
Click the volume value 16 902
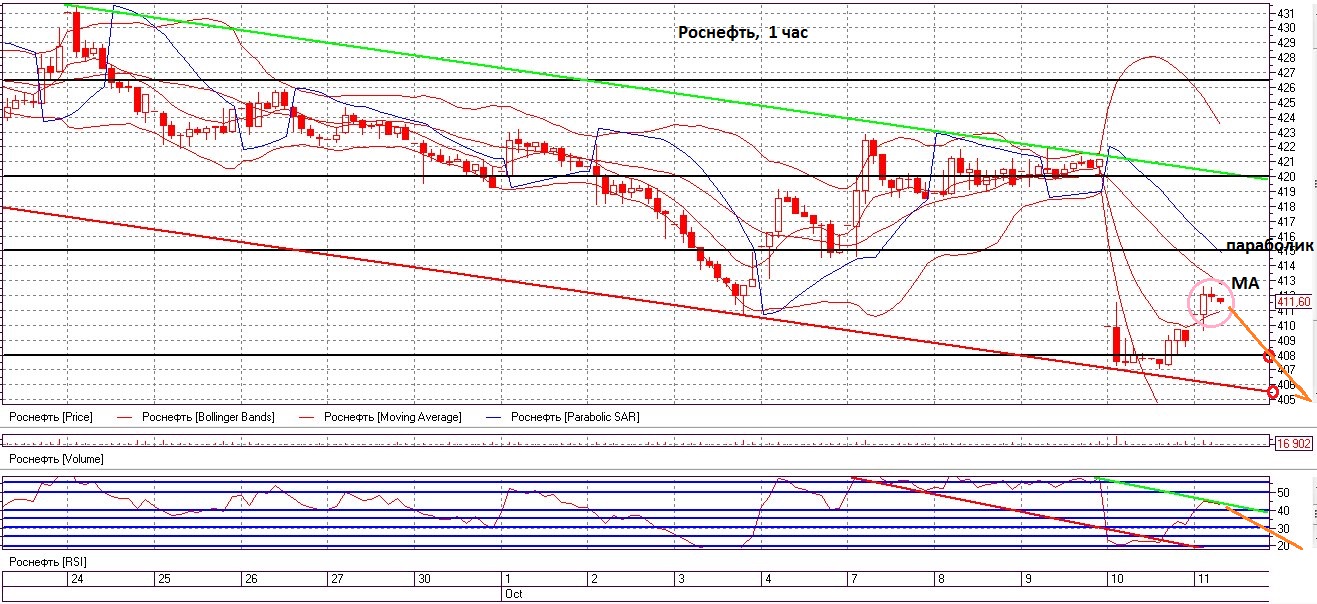click(x=1294, y=443)
